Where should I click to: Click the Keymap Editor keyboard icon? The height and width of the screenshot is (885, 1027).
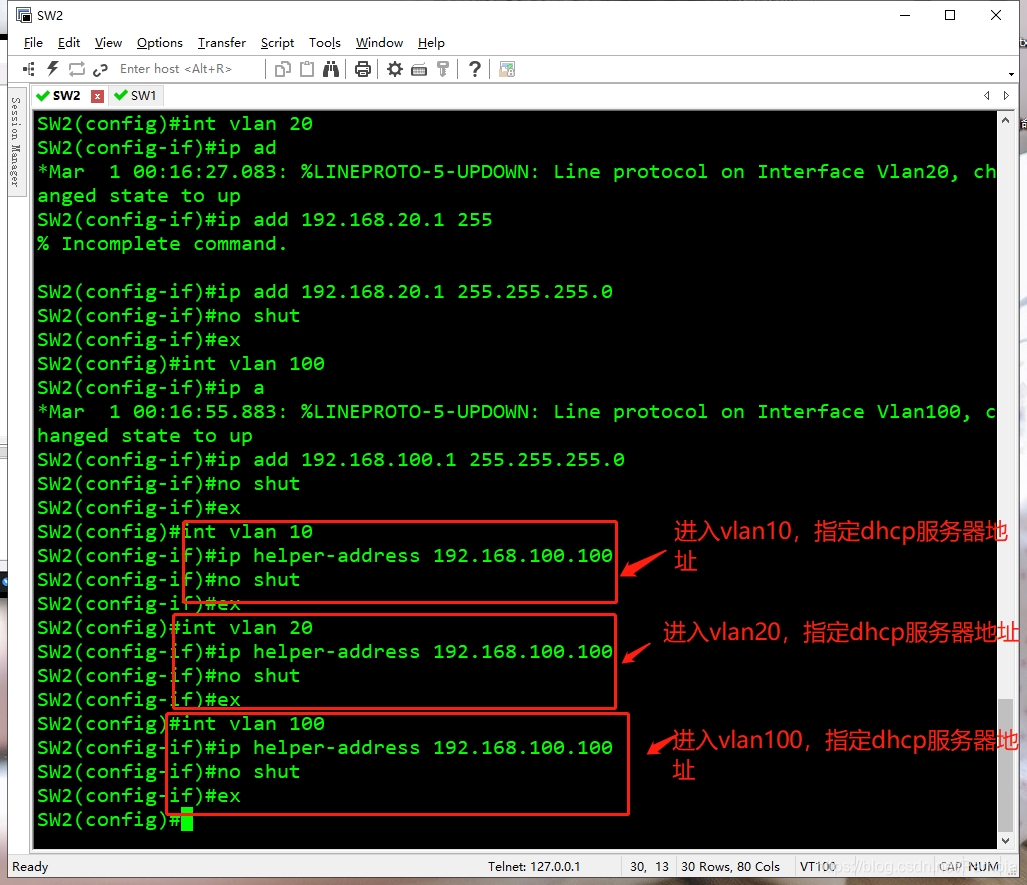(x=419, y=69)
